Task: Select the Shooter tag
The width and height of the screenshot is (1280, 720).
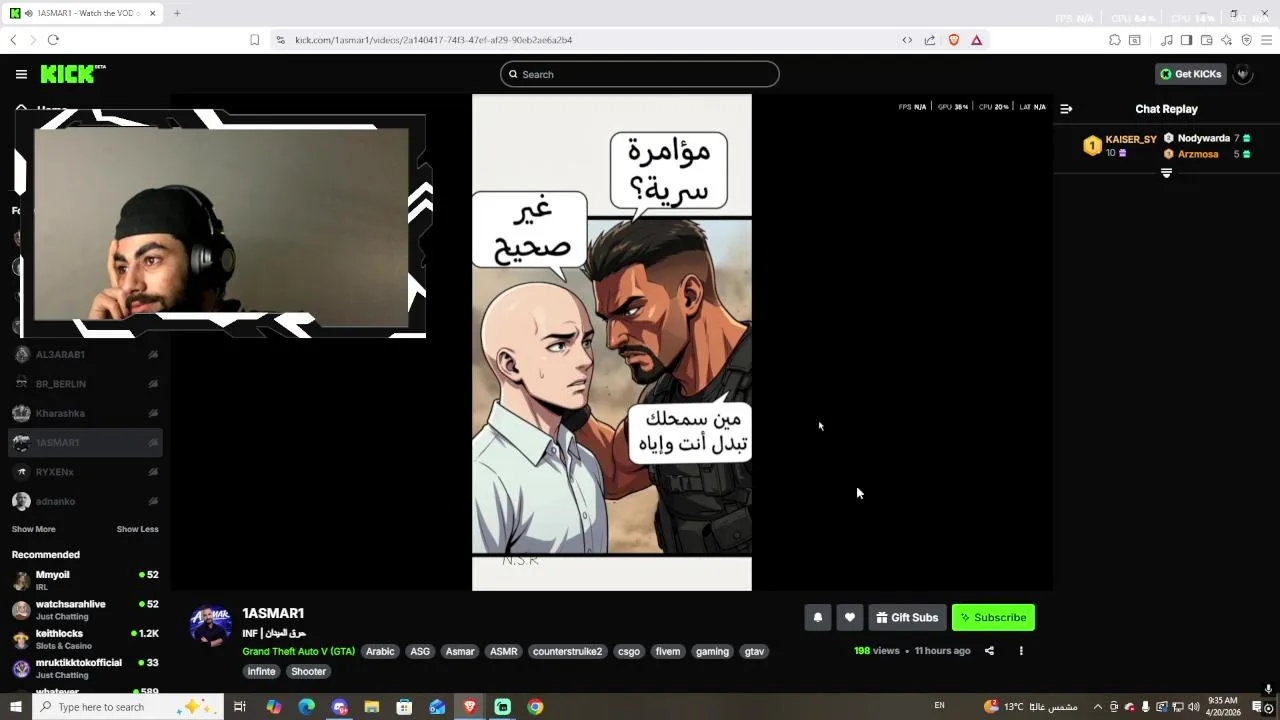Action: [x=308, y=672]
